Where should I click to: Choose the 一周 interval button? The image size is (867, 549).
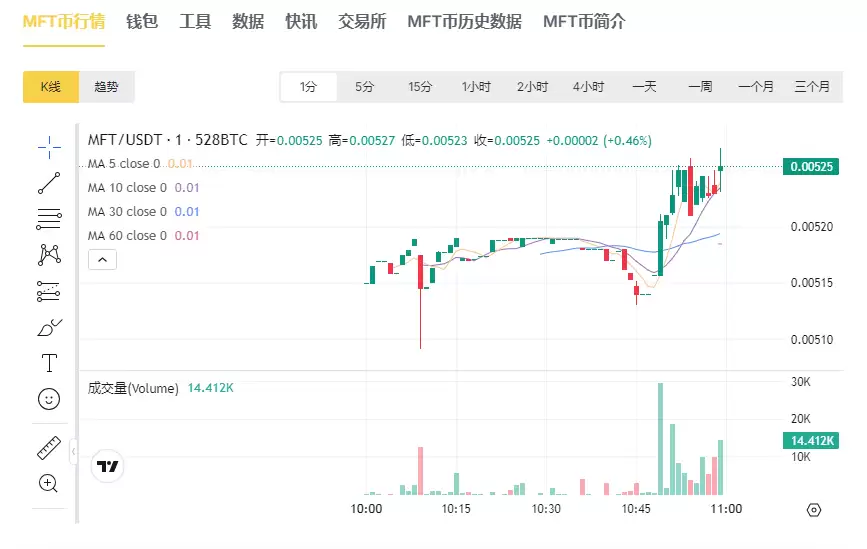coord(700,87)
